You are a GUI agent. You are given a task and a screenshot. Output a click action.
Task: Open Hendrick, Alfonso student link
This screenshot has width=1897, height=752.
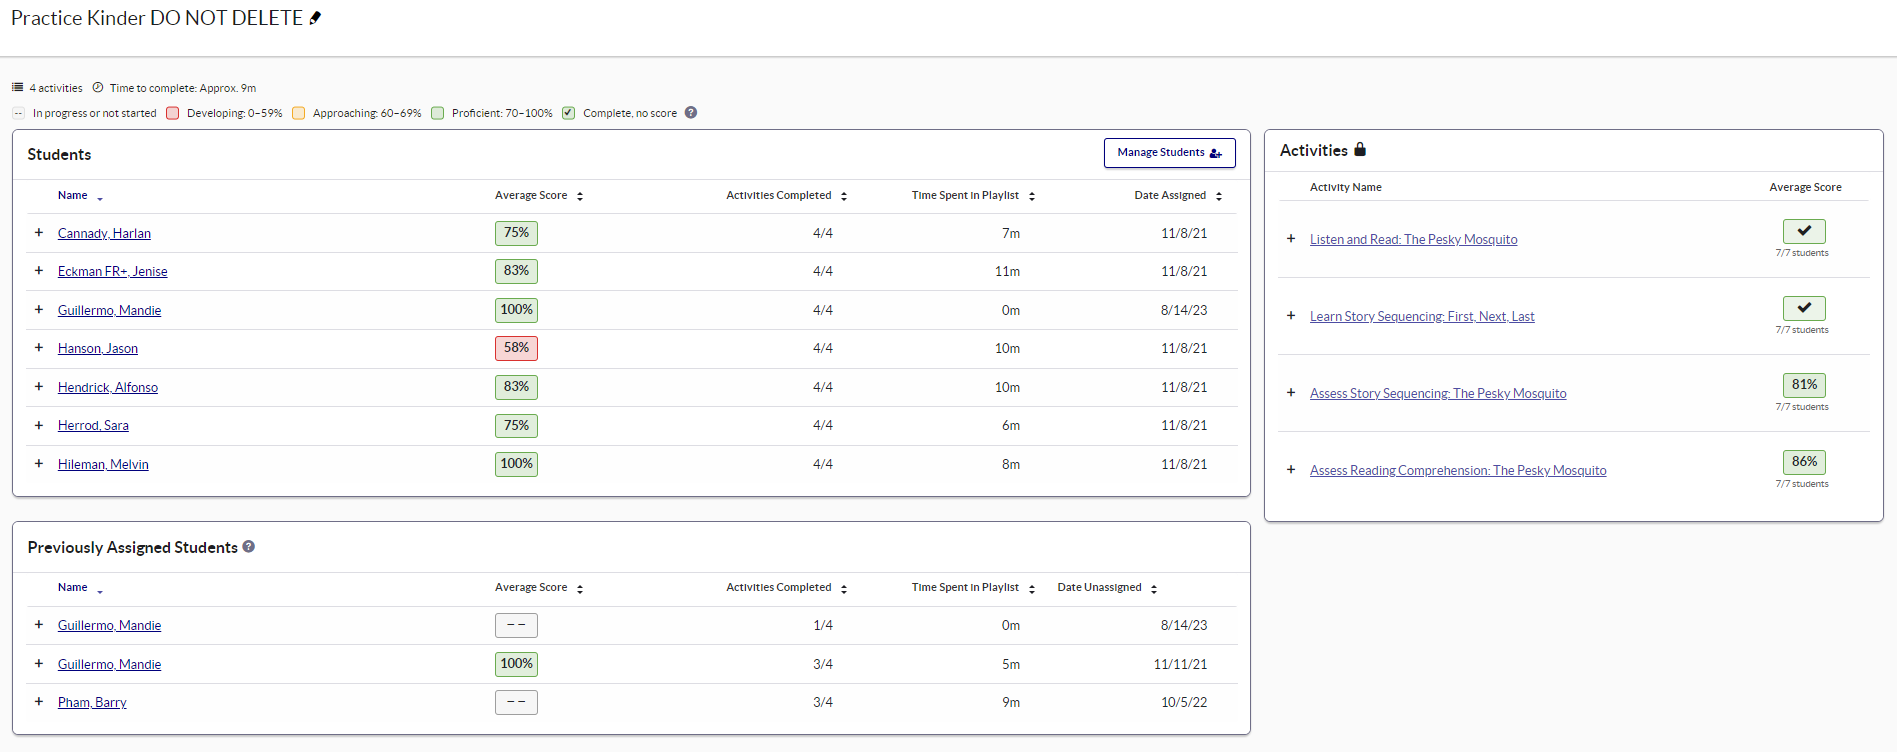[108, 387]
